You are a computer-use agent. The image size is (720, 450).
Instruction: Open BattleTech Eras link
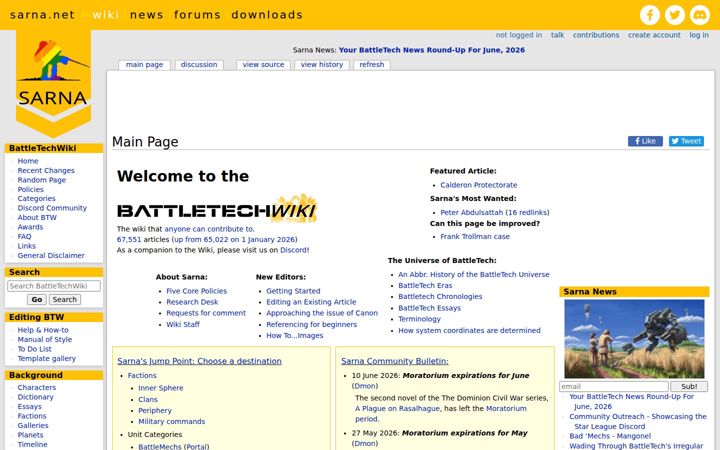pyautogui.click(x=425, y=286)
